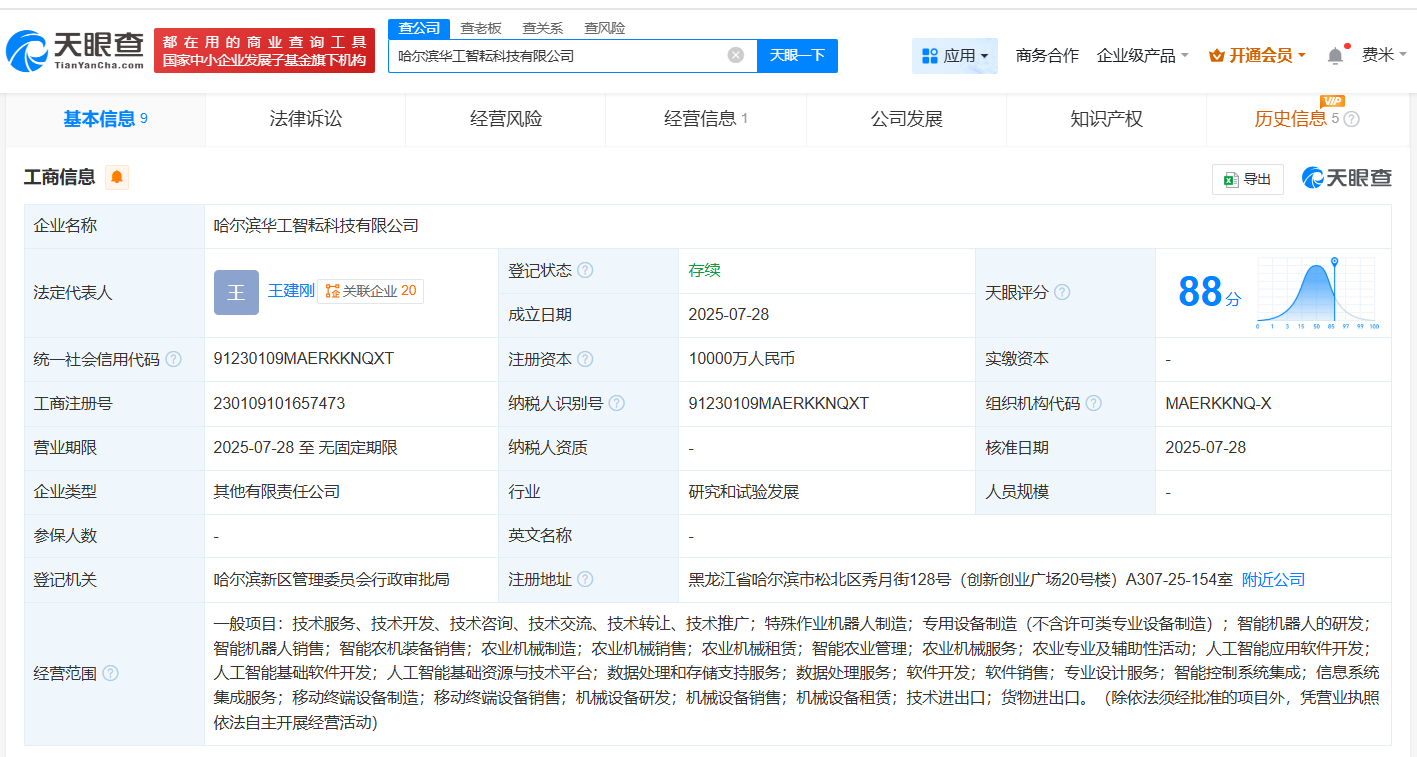Open the 附近公司 link
Viewport: 1417px width, 757px height.
(1272, 579)
